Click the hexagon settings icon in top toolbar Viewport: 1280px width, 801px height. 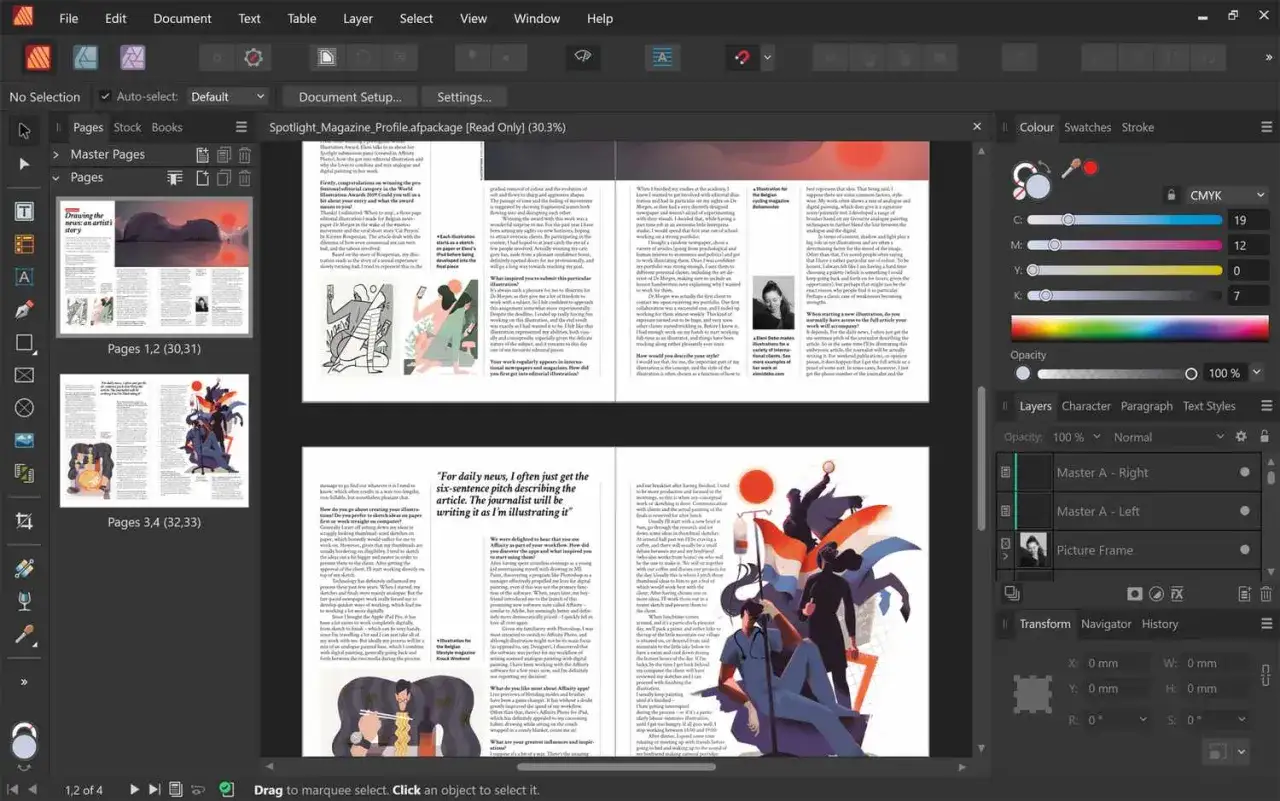tap(253, 57)
